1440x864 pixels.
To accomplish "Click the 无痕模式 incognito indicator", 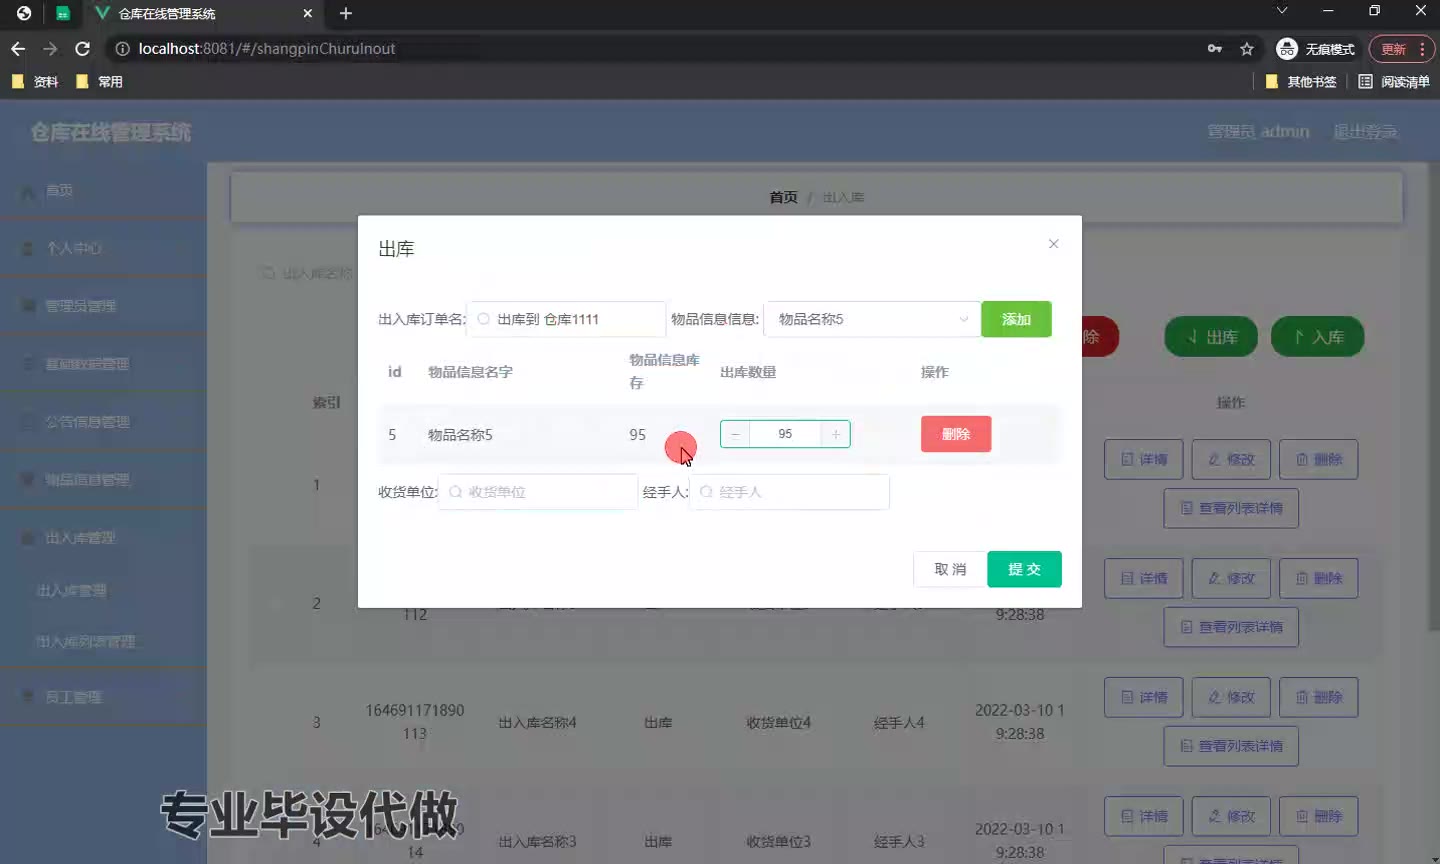I will (1316, 49).
